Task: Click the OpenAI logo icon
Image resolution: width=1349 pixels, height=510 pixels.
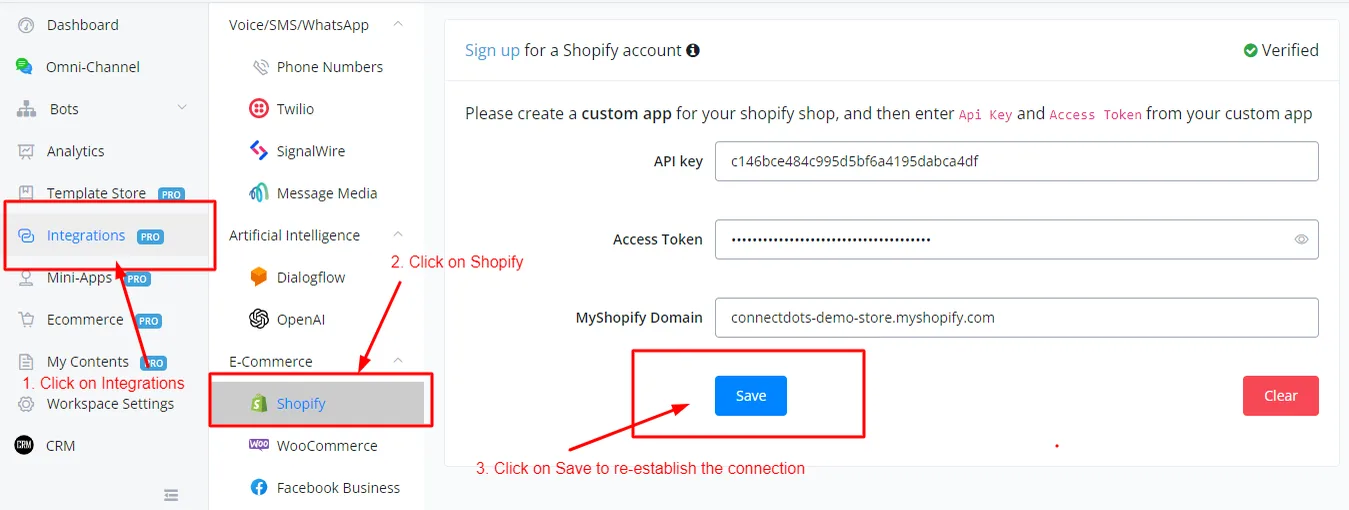Action: click(259, 319)
